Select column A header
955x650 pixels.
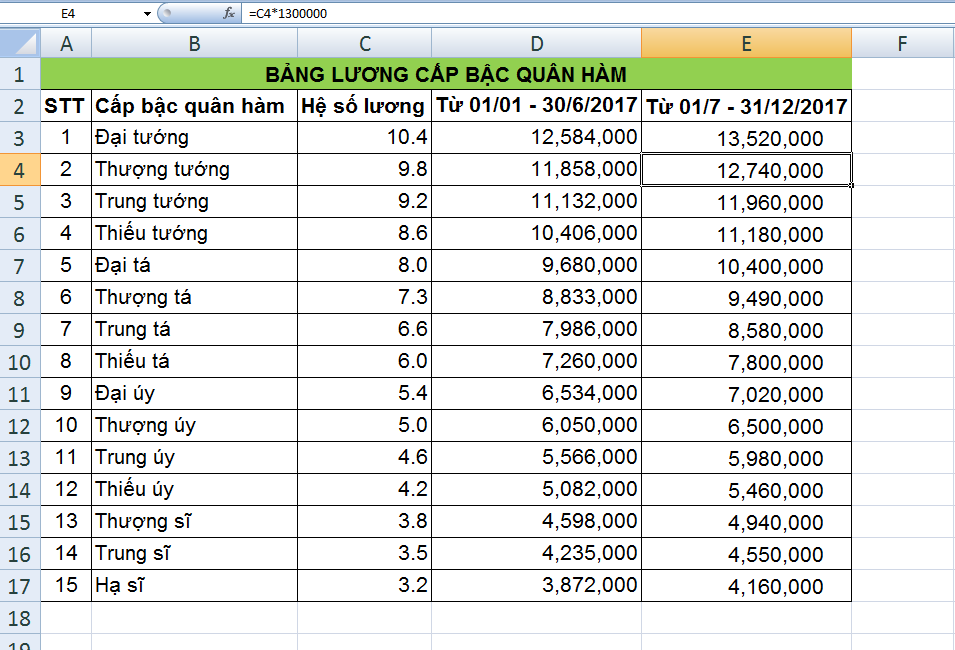66,43
